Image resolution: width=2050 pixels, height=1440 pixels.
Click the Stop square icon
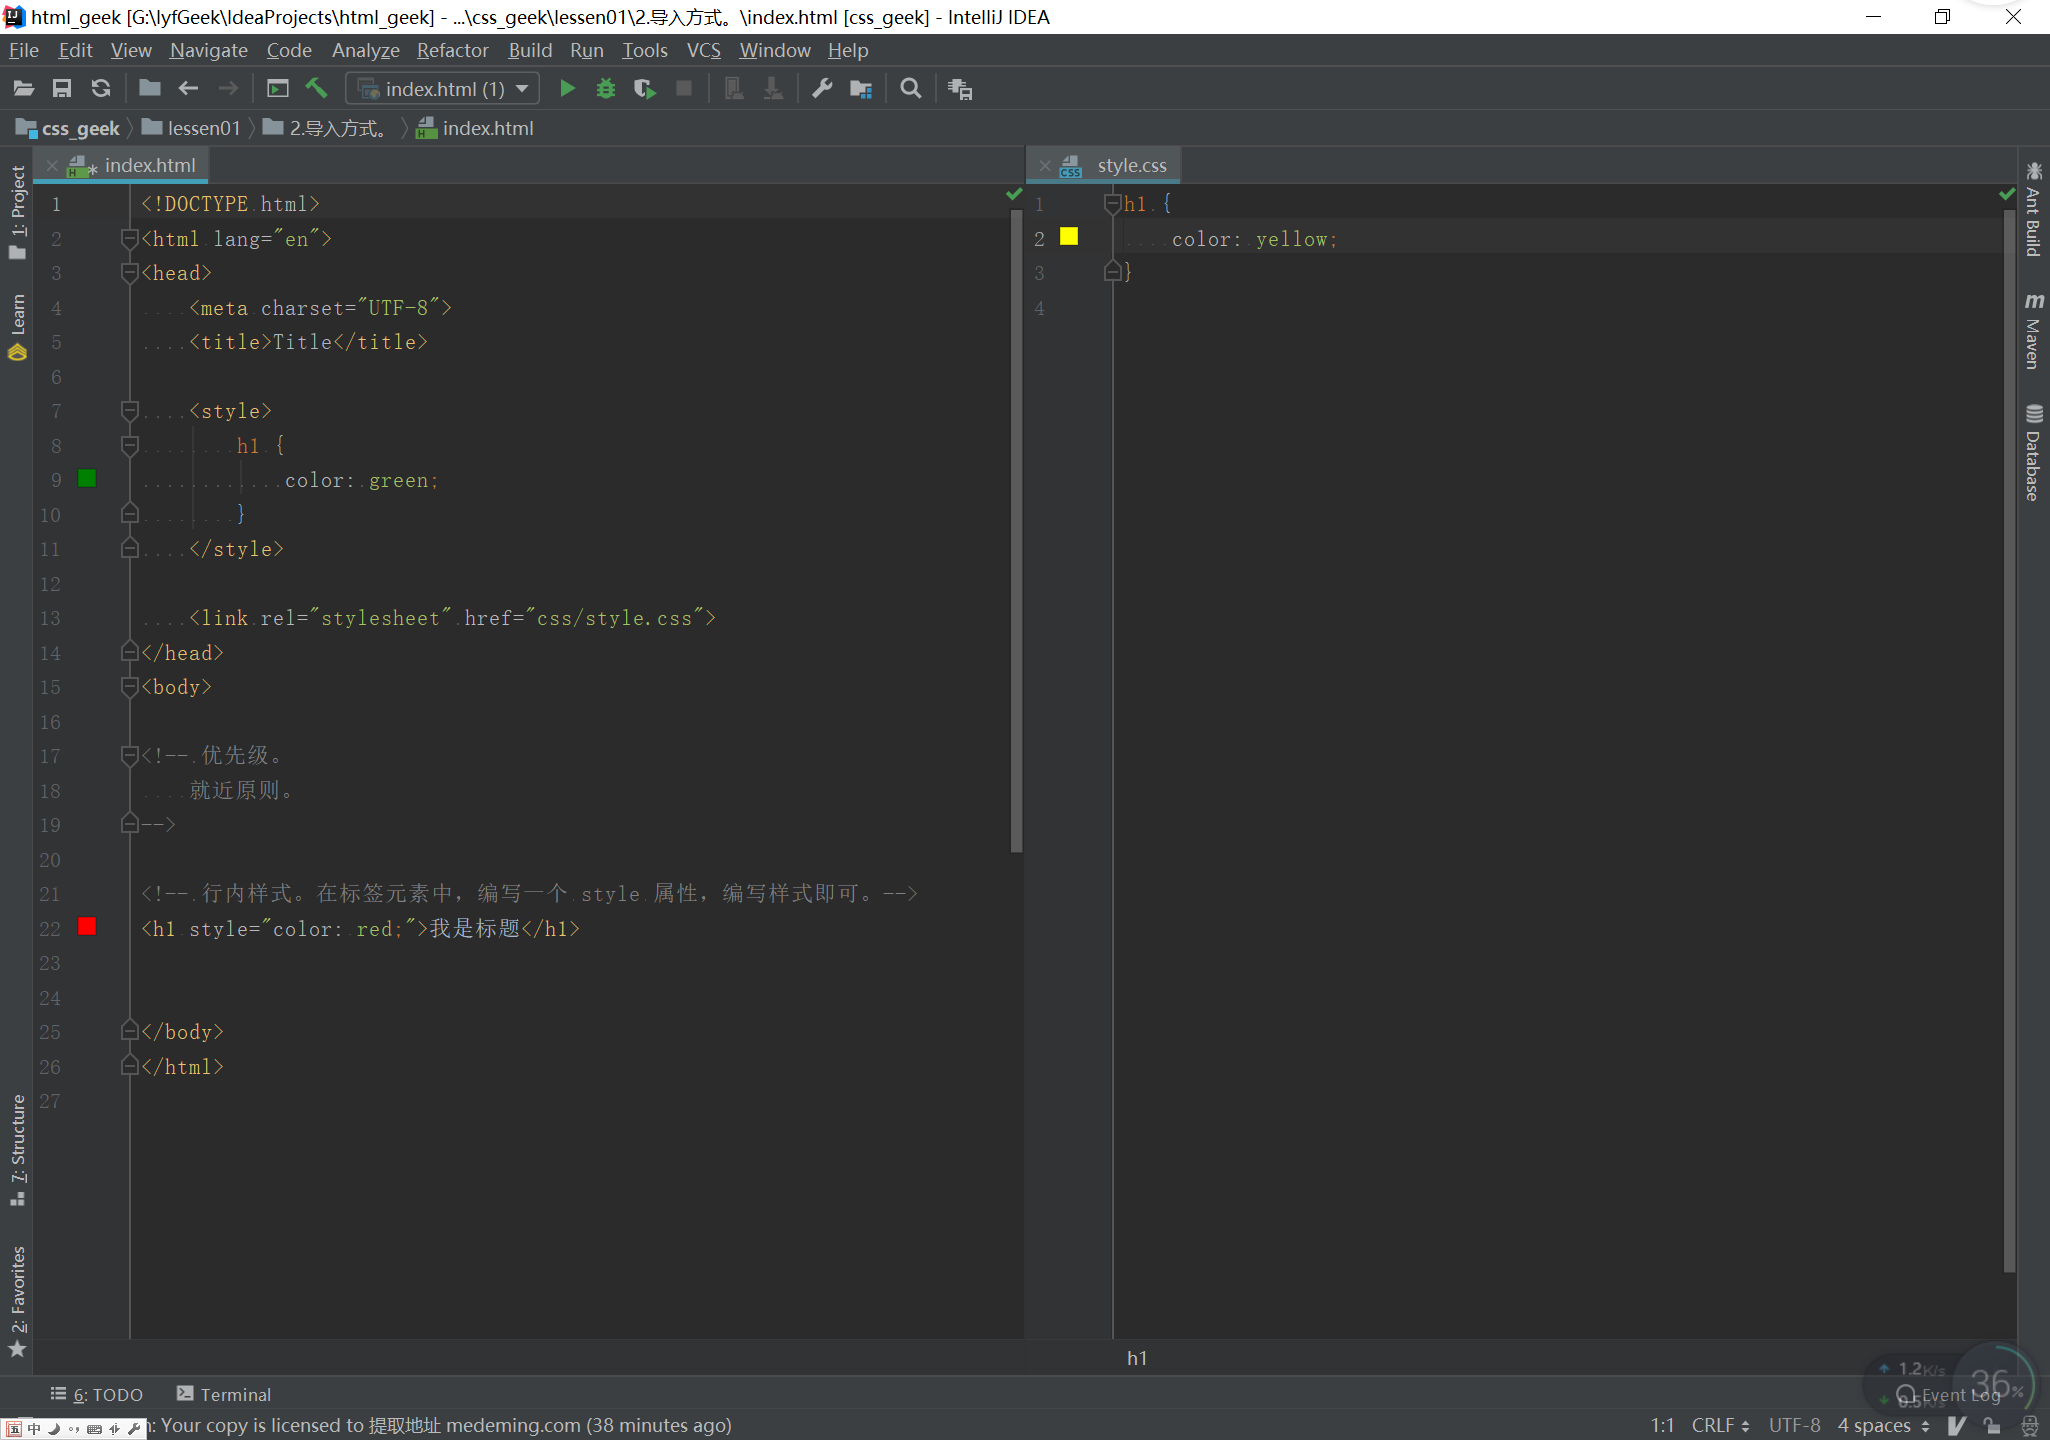pos(684,89)
